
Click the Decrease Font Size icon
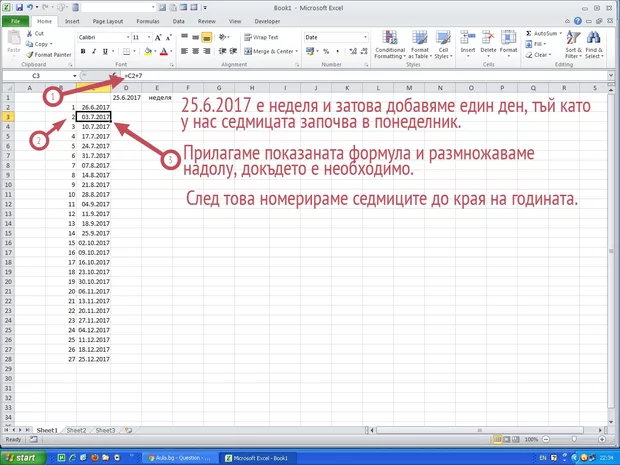pos(169,38)
